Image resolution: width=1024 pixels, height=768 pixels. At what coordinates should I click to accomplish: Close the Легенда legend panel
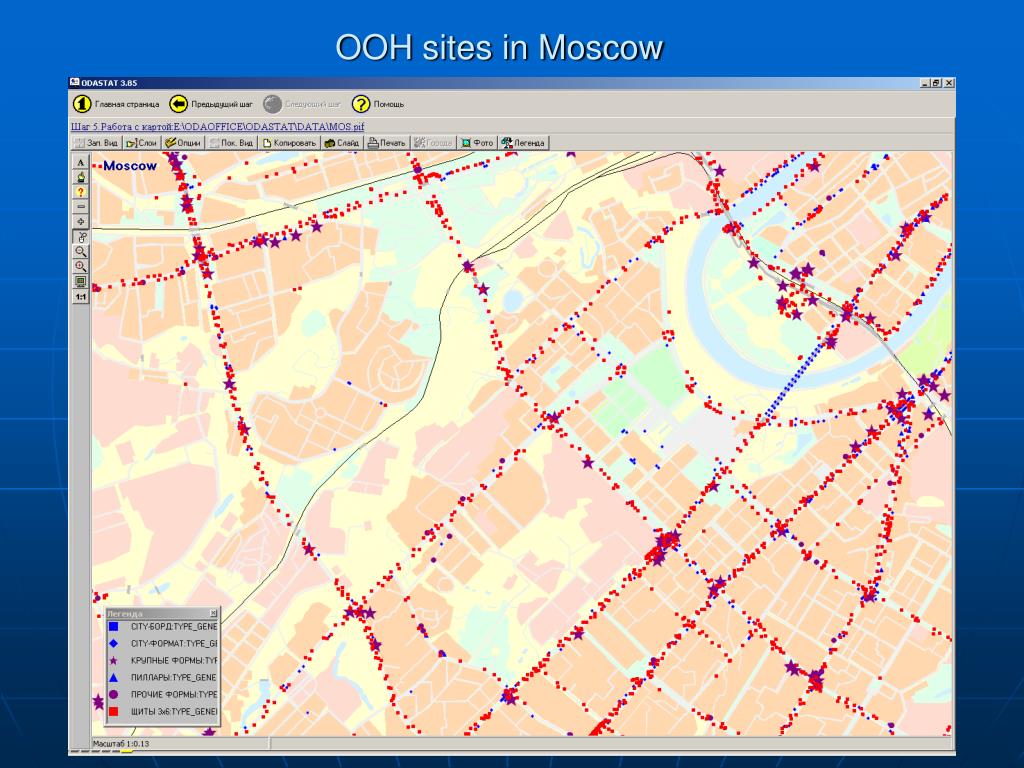213,613
